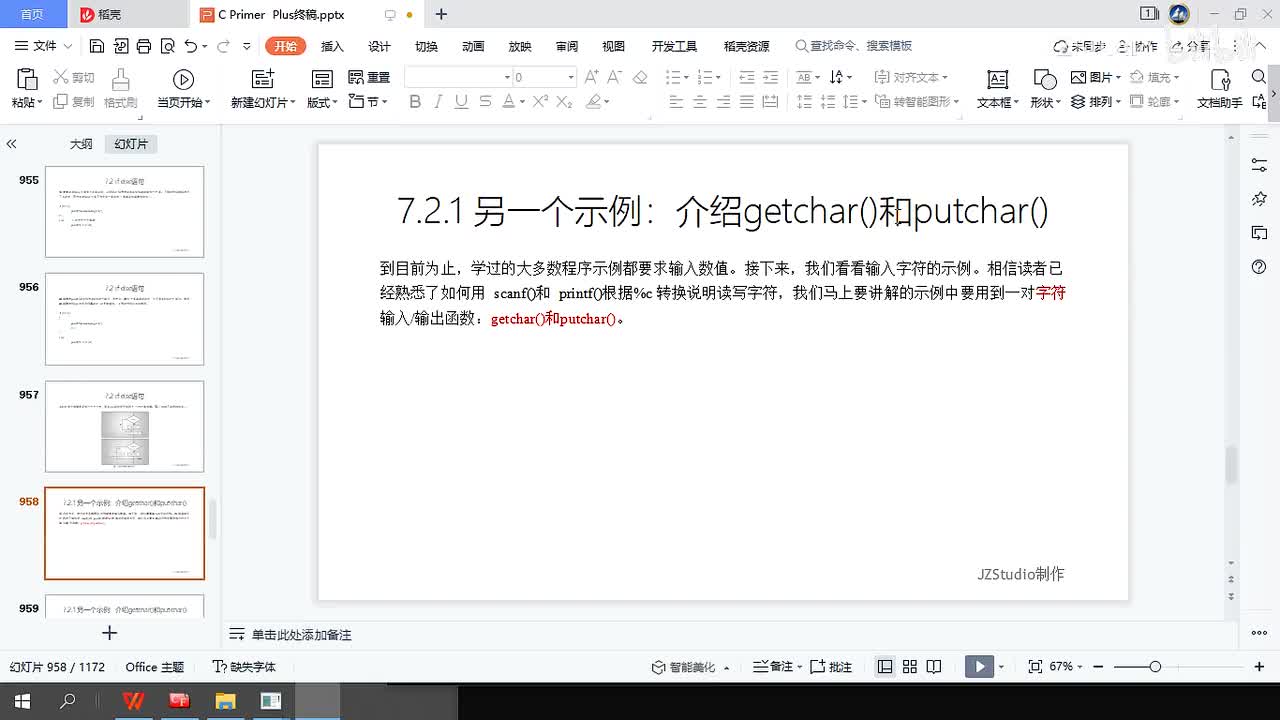Click New Slide (新建幻灯片) icon
The height and width of the screenshot is (720, 1280).
(262, 79)
